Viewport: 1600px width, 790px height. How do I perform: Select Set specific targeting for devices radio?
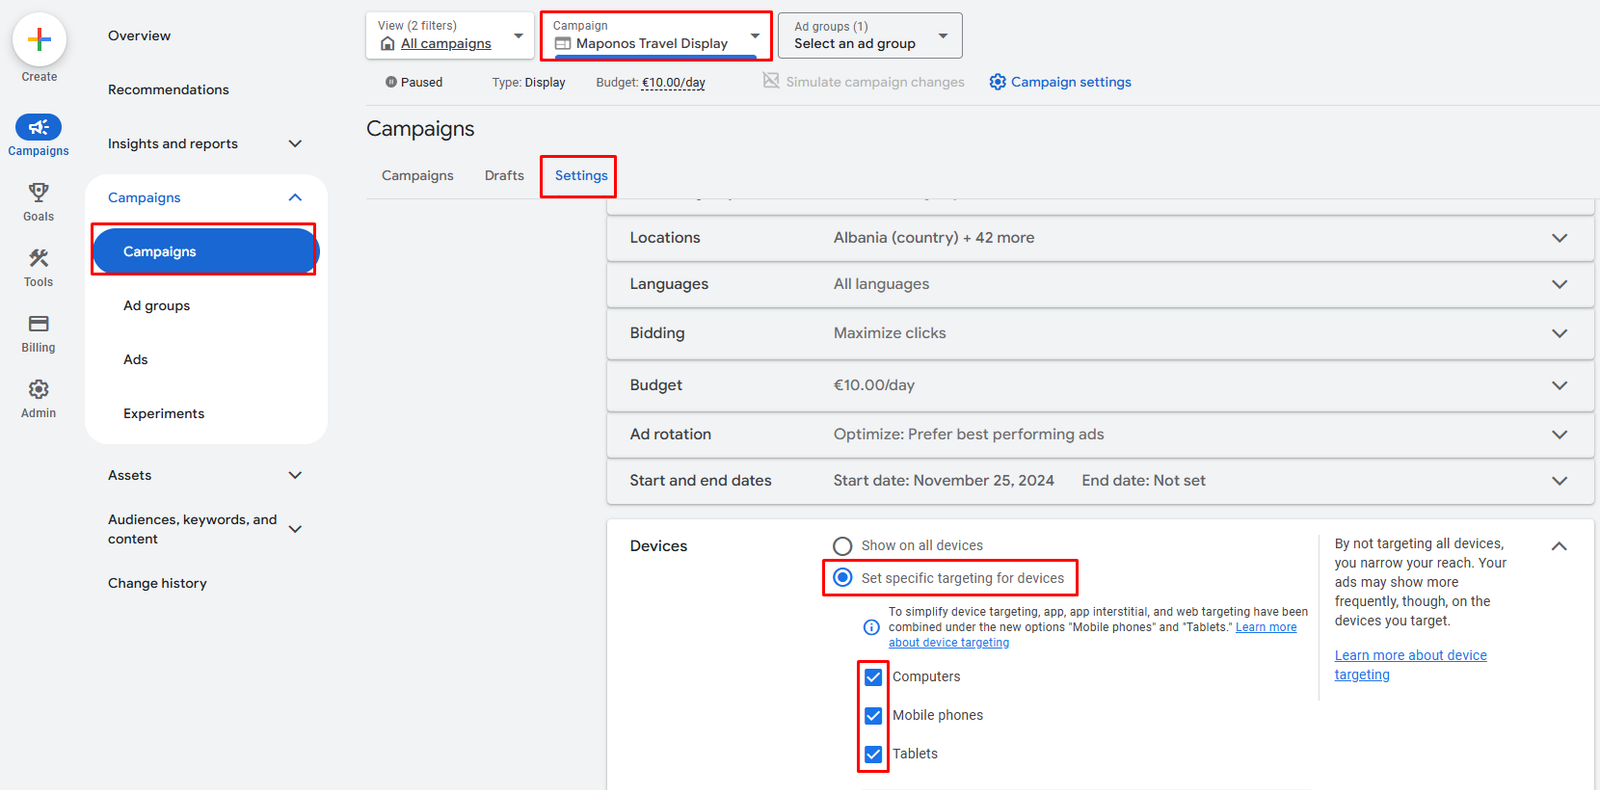point(842,578)
